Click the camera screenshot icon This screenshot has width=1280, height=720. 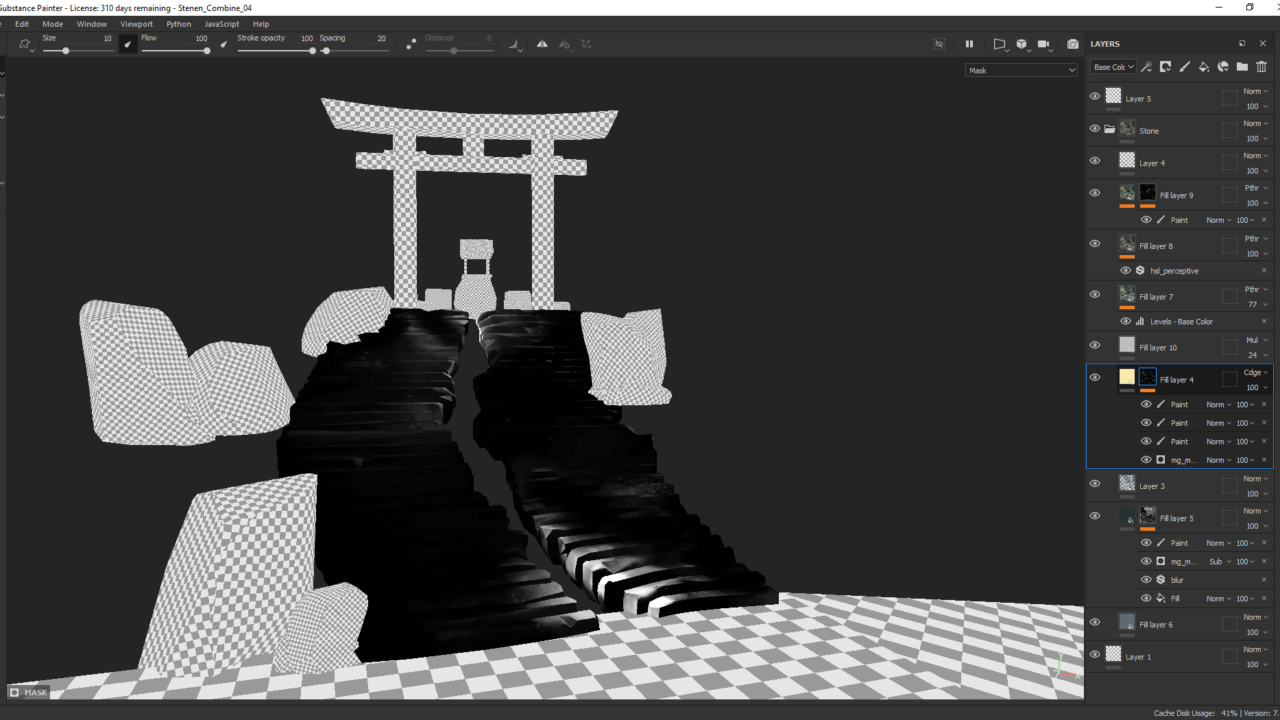1073,44
